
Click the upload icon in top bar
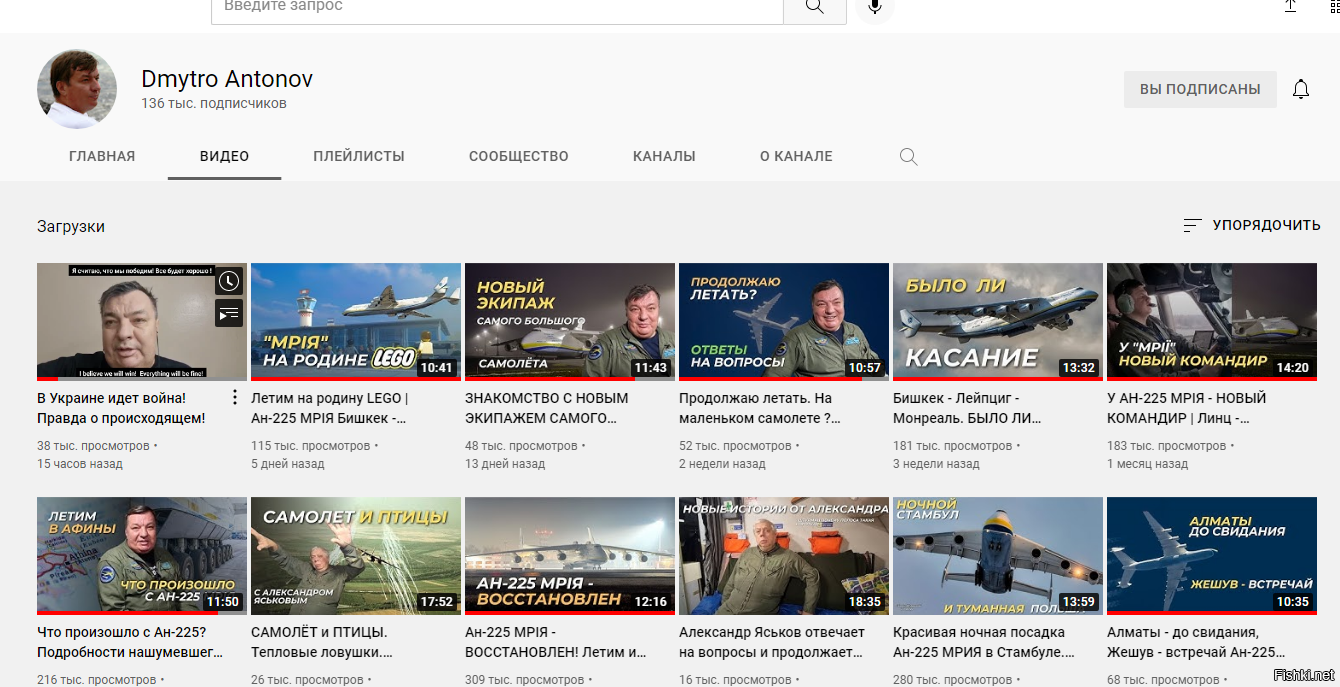coord(1290,6)
